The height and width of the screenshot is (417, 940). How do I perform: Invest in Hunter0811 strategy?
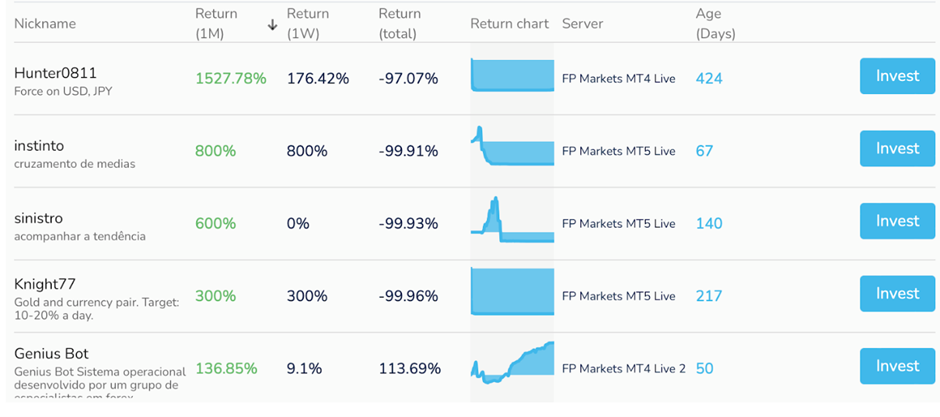(x=897, y=76)
